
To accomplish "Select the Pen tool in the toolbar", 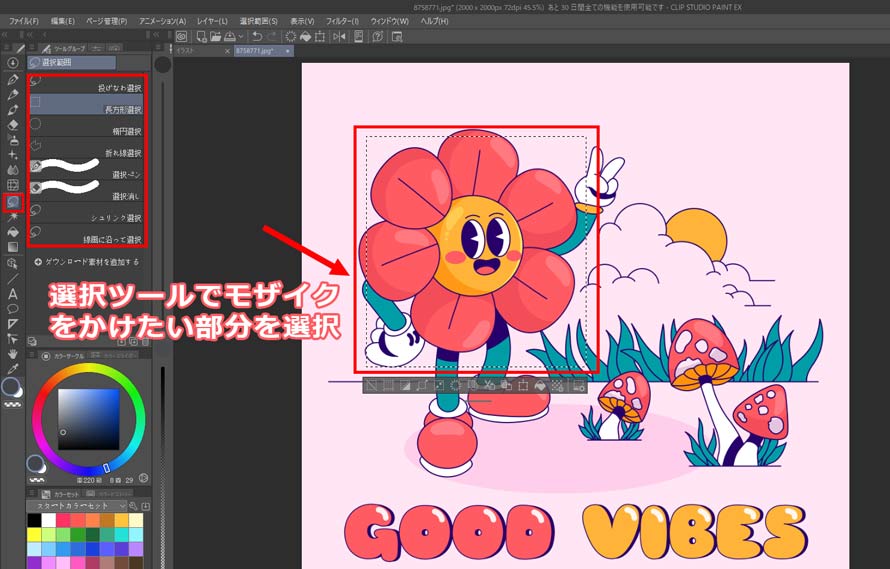I will 12,80.
